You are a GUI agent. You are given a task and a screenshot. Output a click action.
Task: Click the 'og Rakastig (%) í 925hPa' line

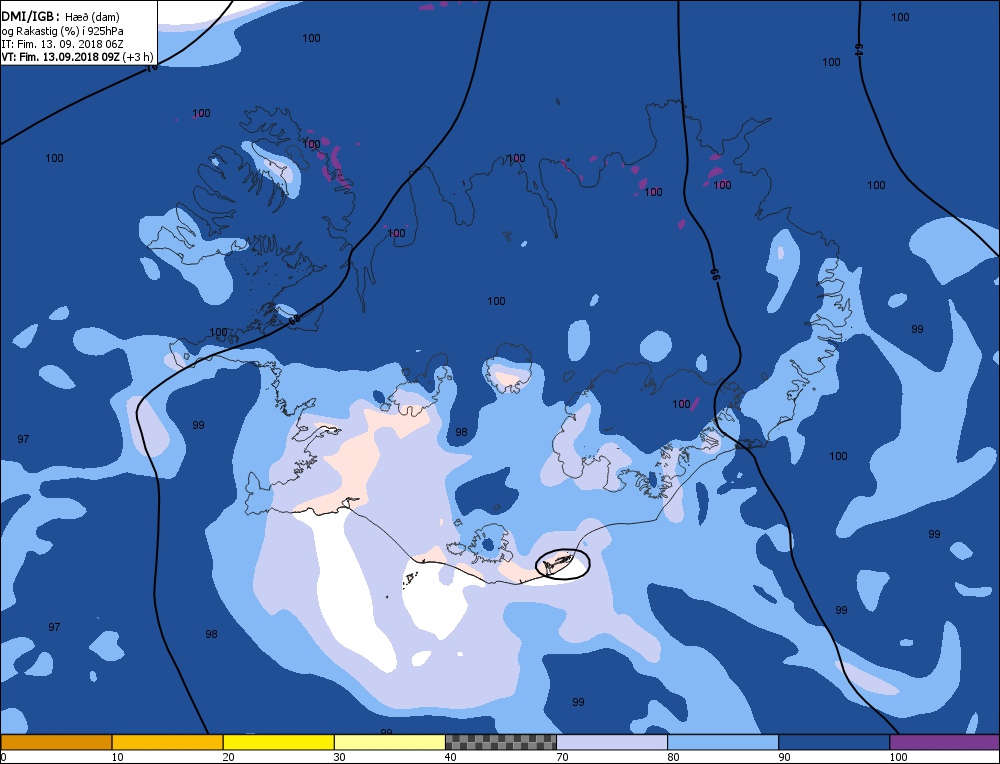(62, 31)
